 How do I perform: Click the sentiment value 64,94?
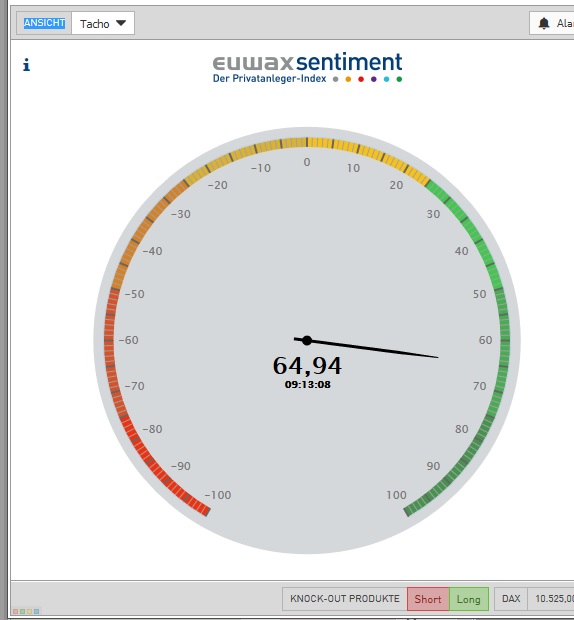coord(307,365)
